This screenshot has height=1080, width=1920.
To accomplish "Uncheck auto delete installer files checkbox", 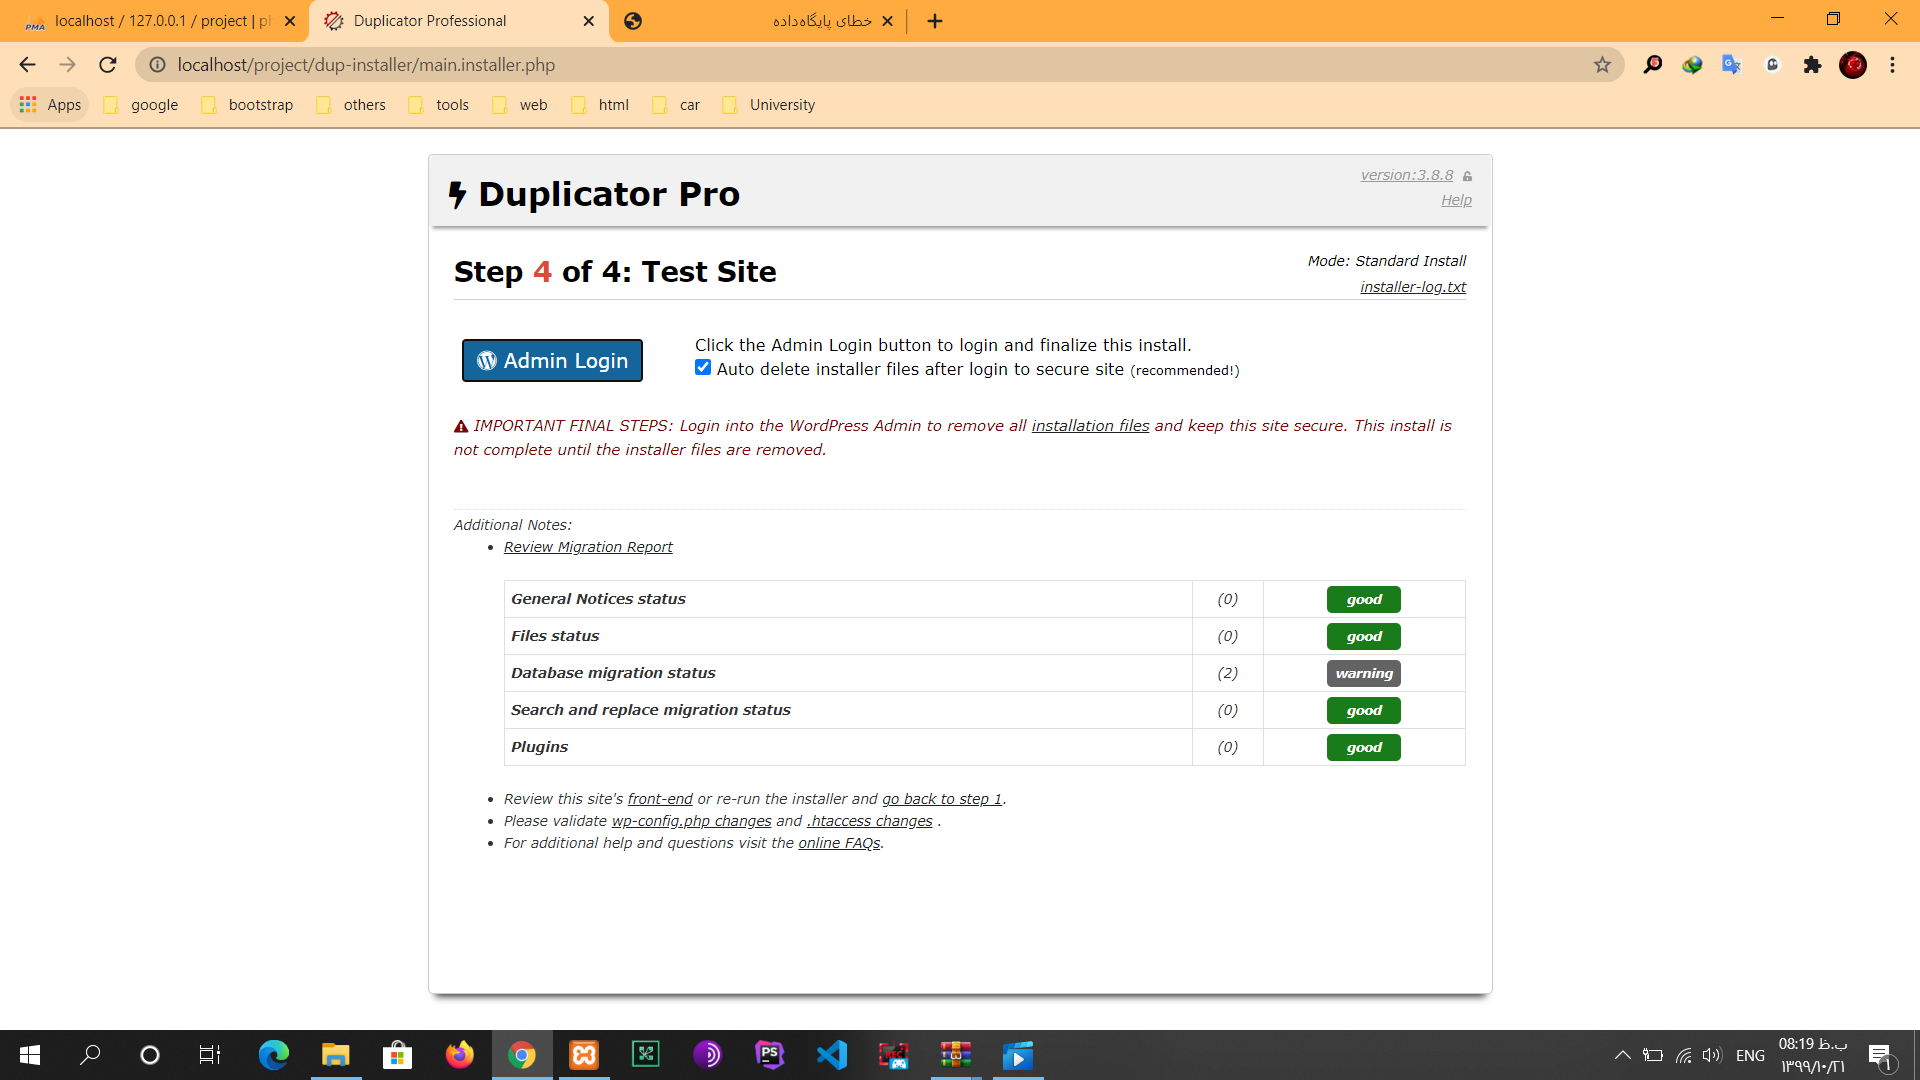I will (703, 368).
